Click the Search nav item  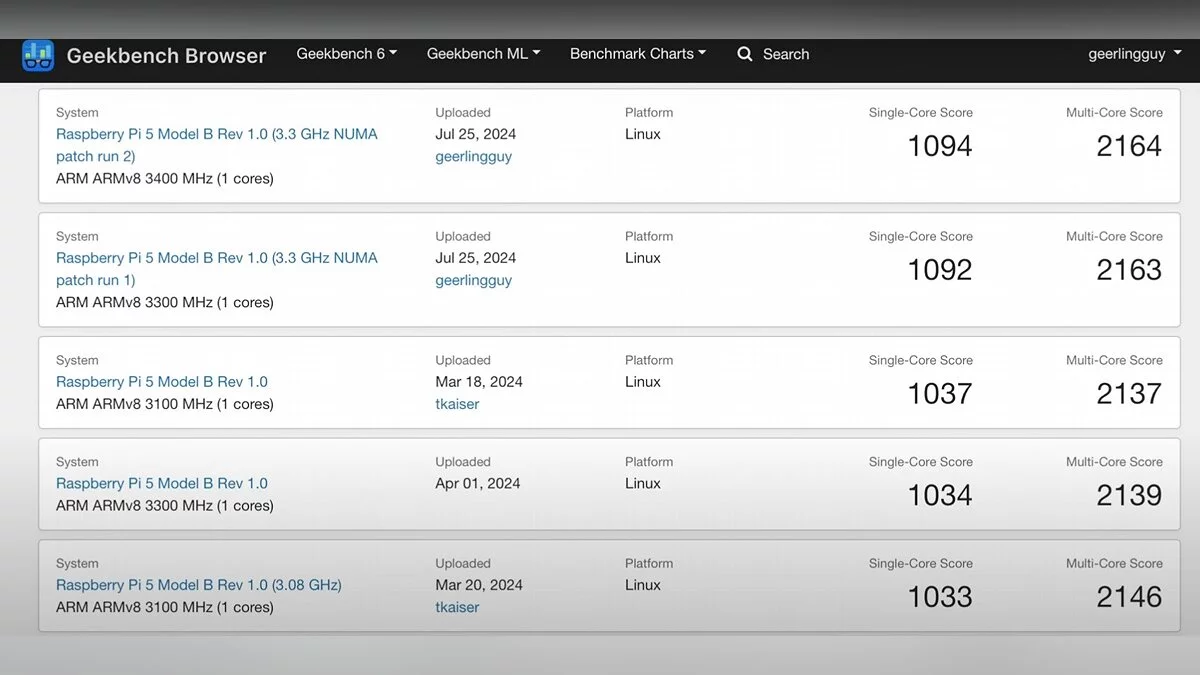coord(785,54)
